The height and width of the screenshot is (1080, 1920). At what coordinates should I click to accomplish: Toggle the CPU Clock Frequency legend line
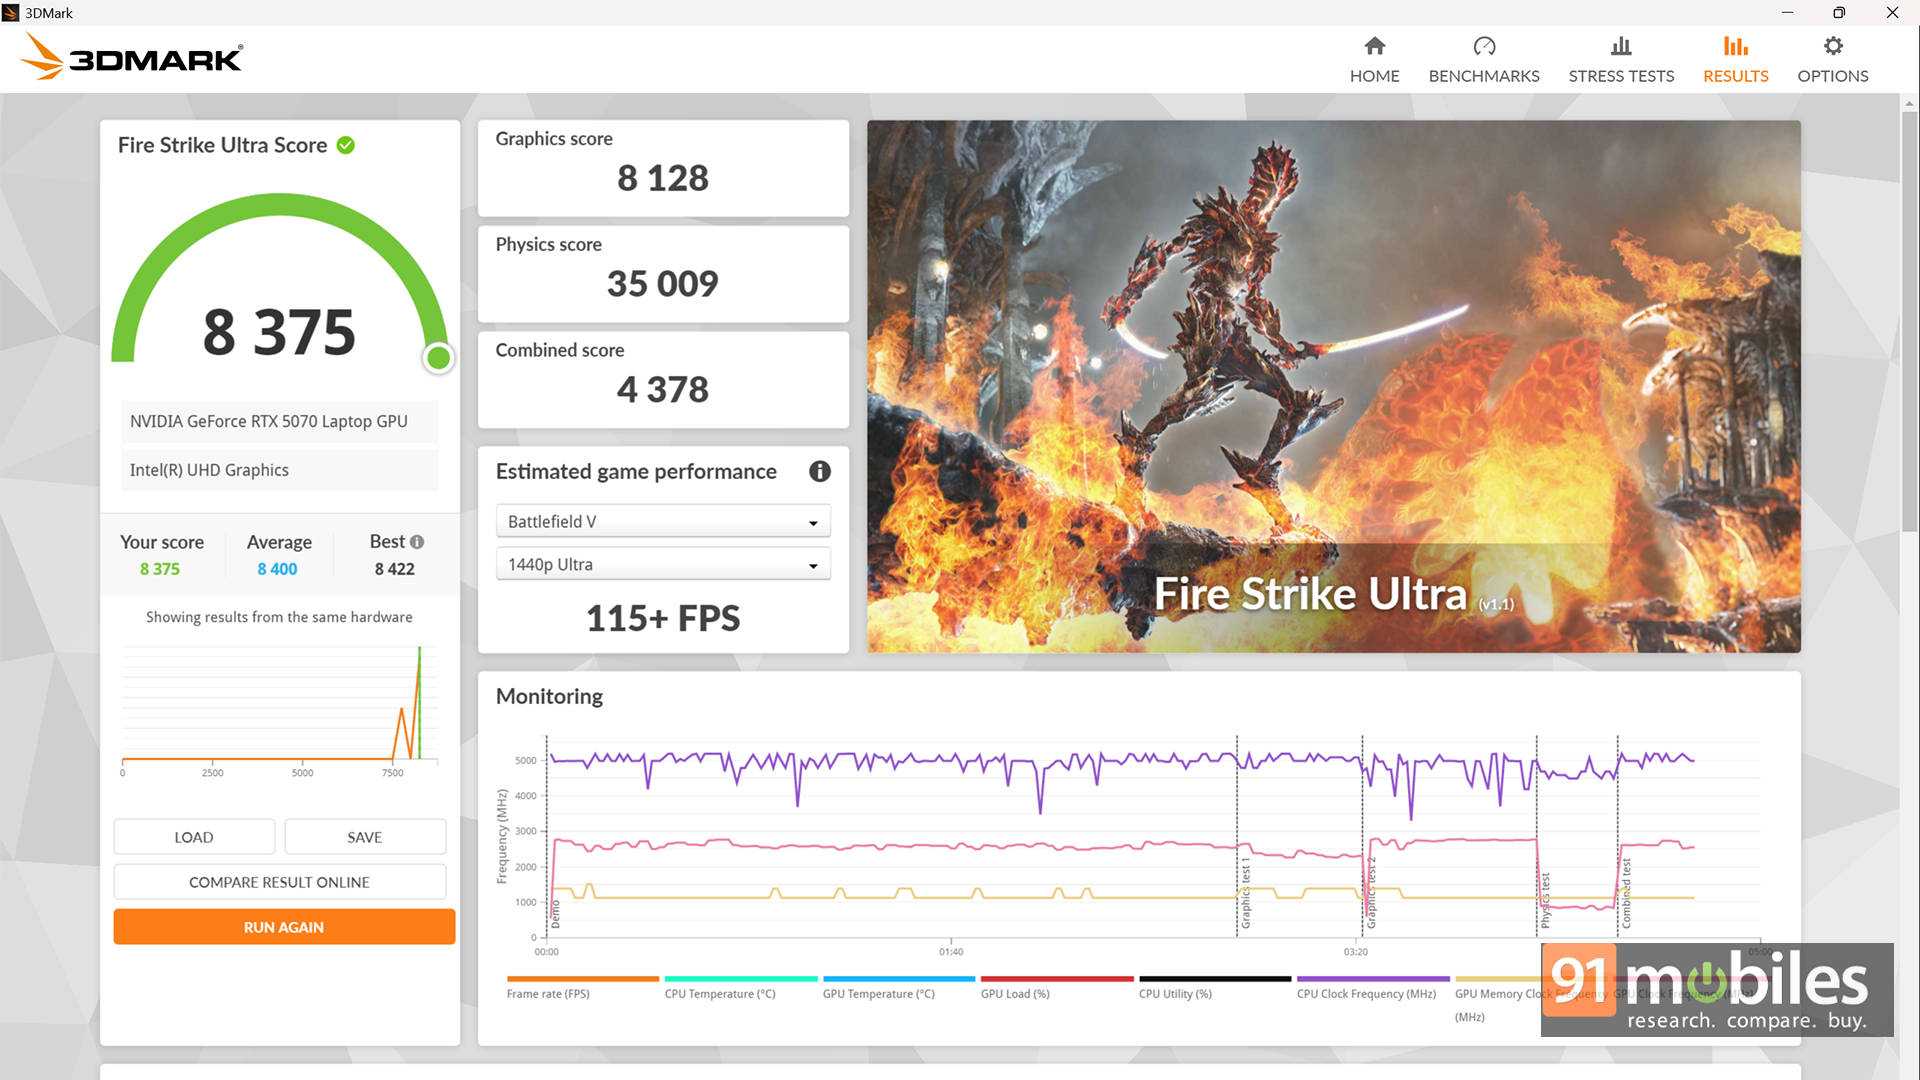pos(1372,986)
